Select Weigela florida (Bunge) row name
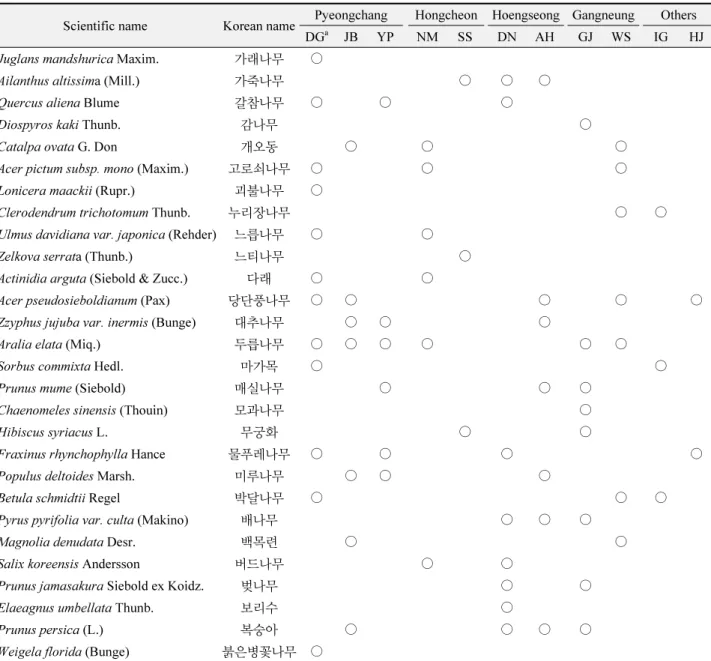The image size is (711, 661). coord(64,652)
